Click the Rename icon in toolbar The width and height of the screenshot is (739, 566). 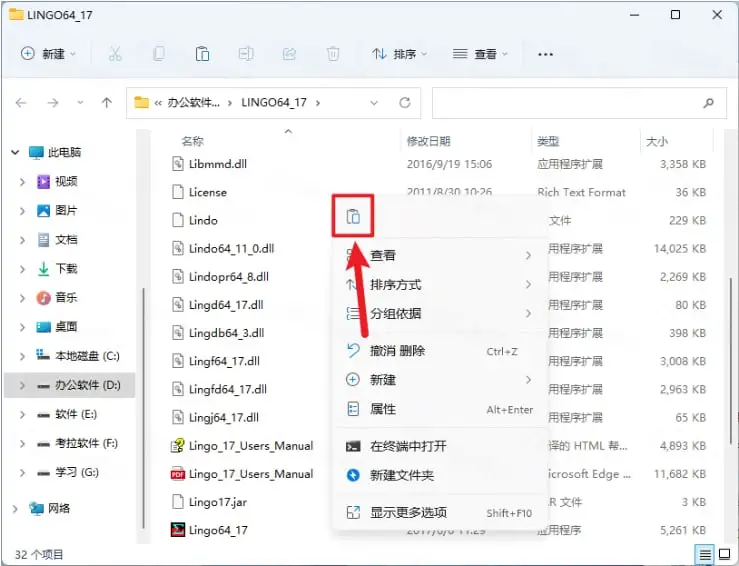pyautogui.click(x=246, y=54)
